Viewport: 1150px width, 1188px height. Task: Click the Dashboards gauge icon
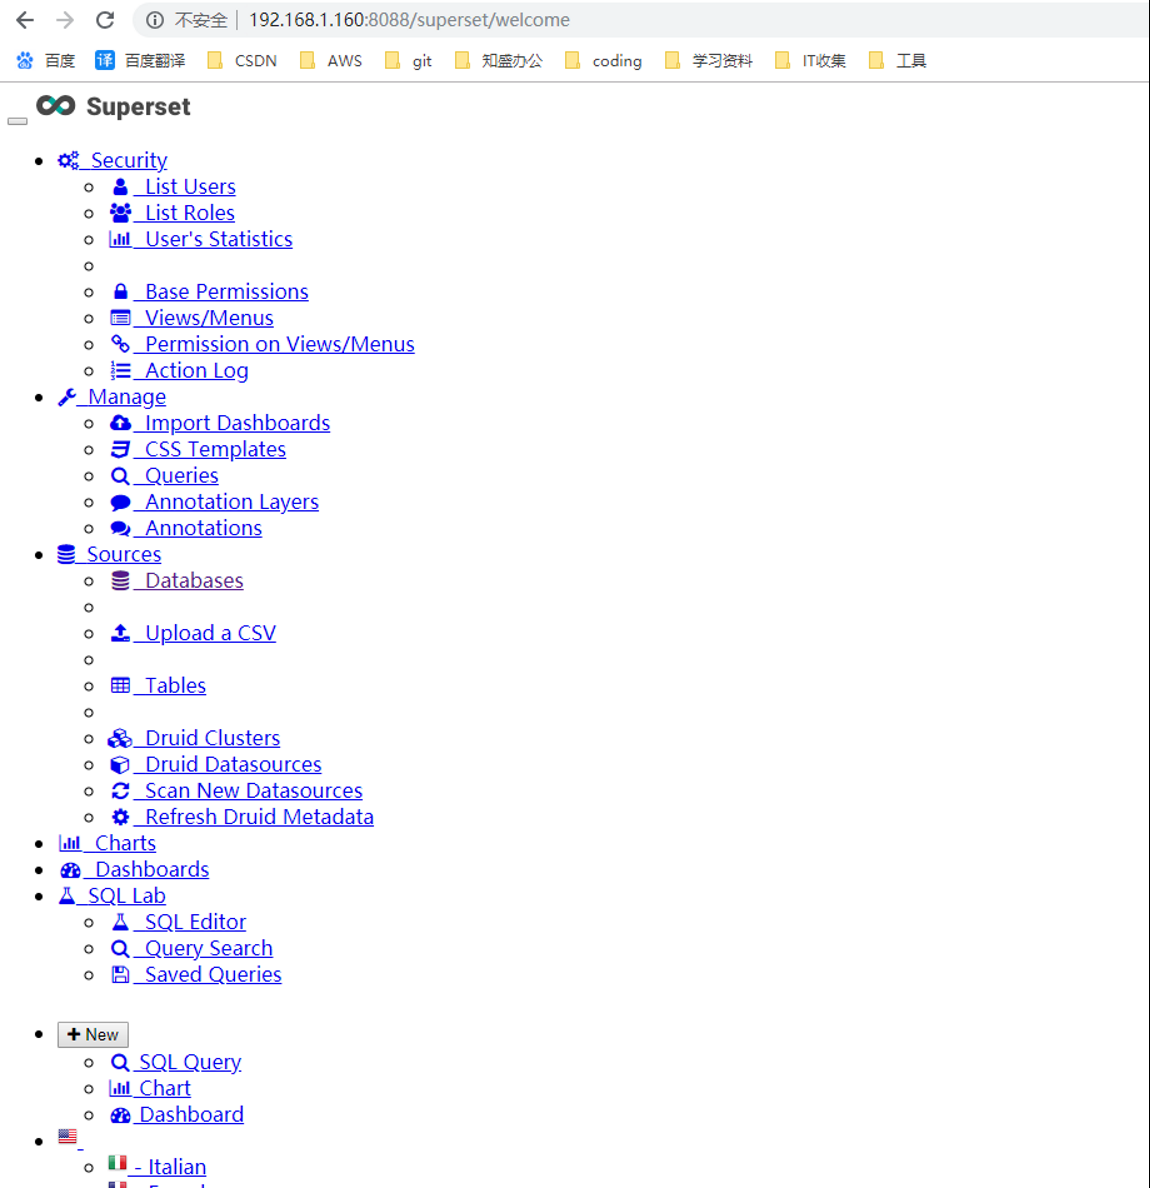click(x=70, y=870)
